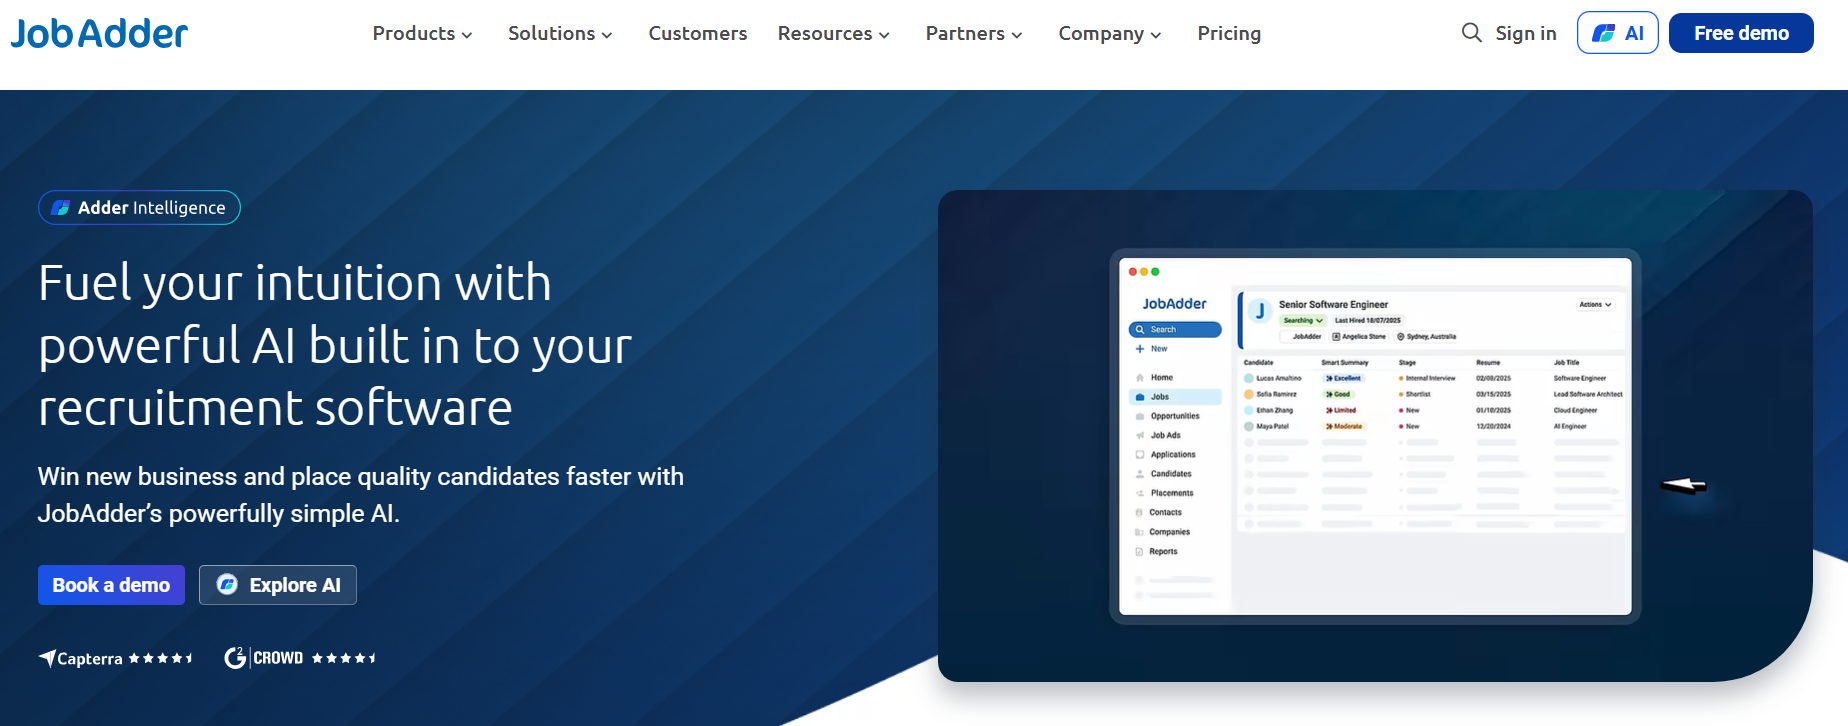Expand the Products menu
Image resolution: width=1848 pixels, height=726 pixels.
point(422,33)
